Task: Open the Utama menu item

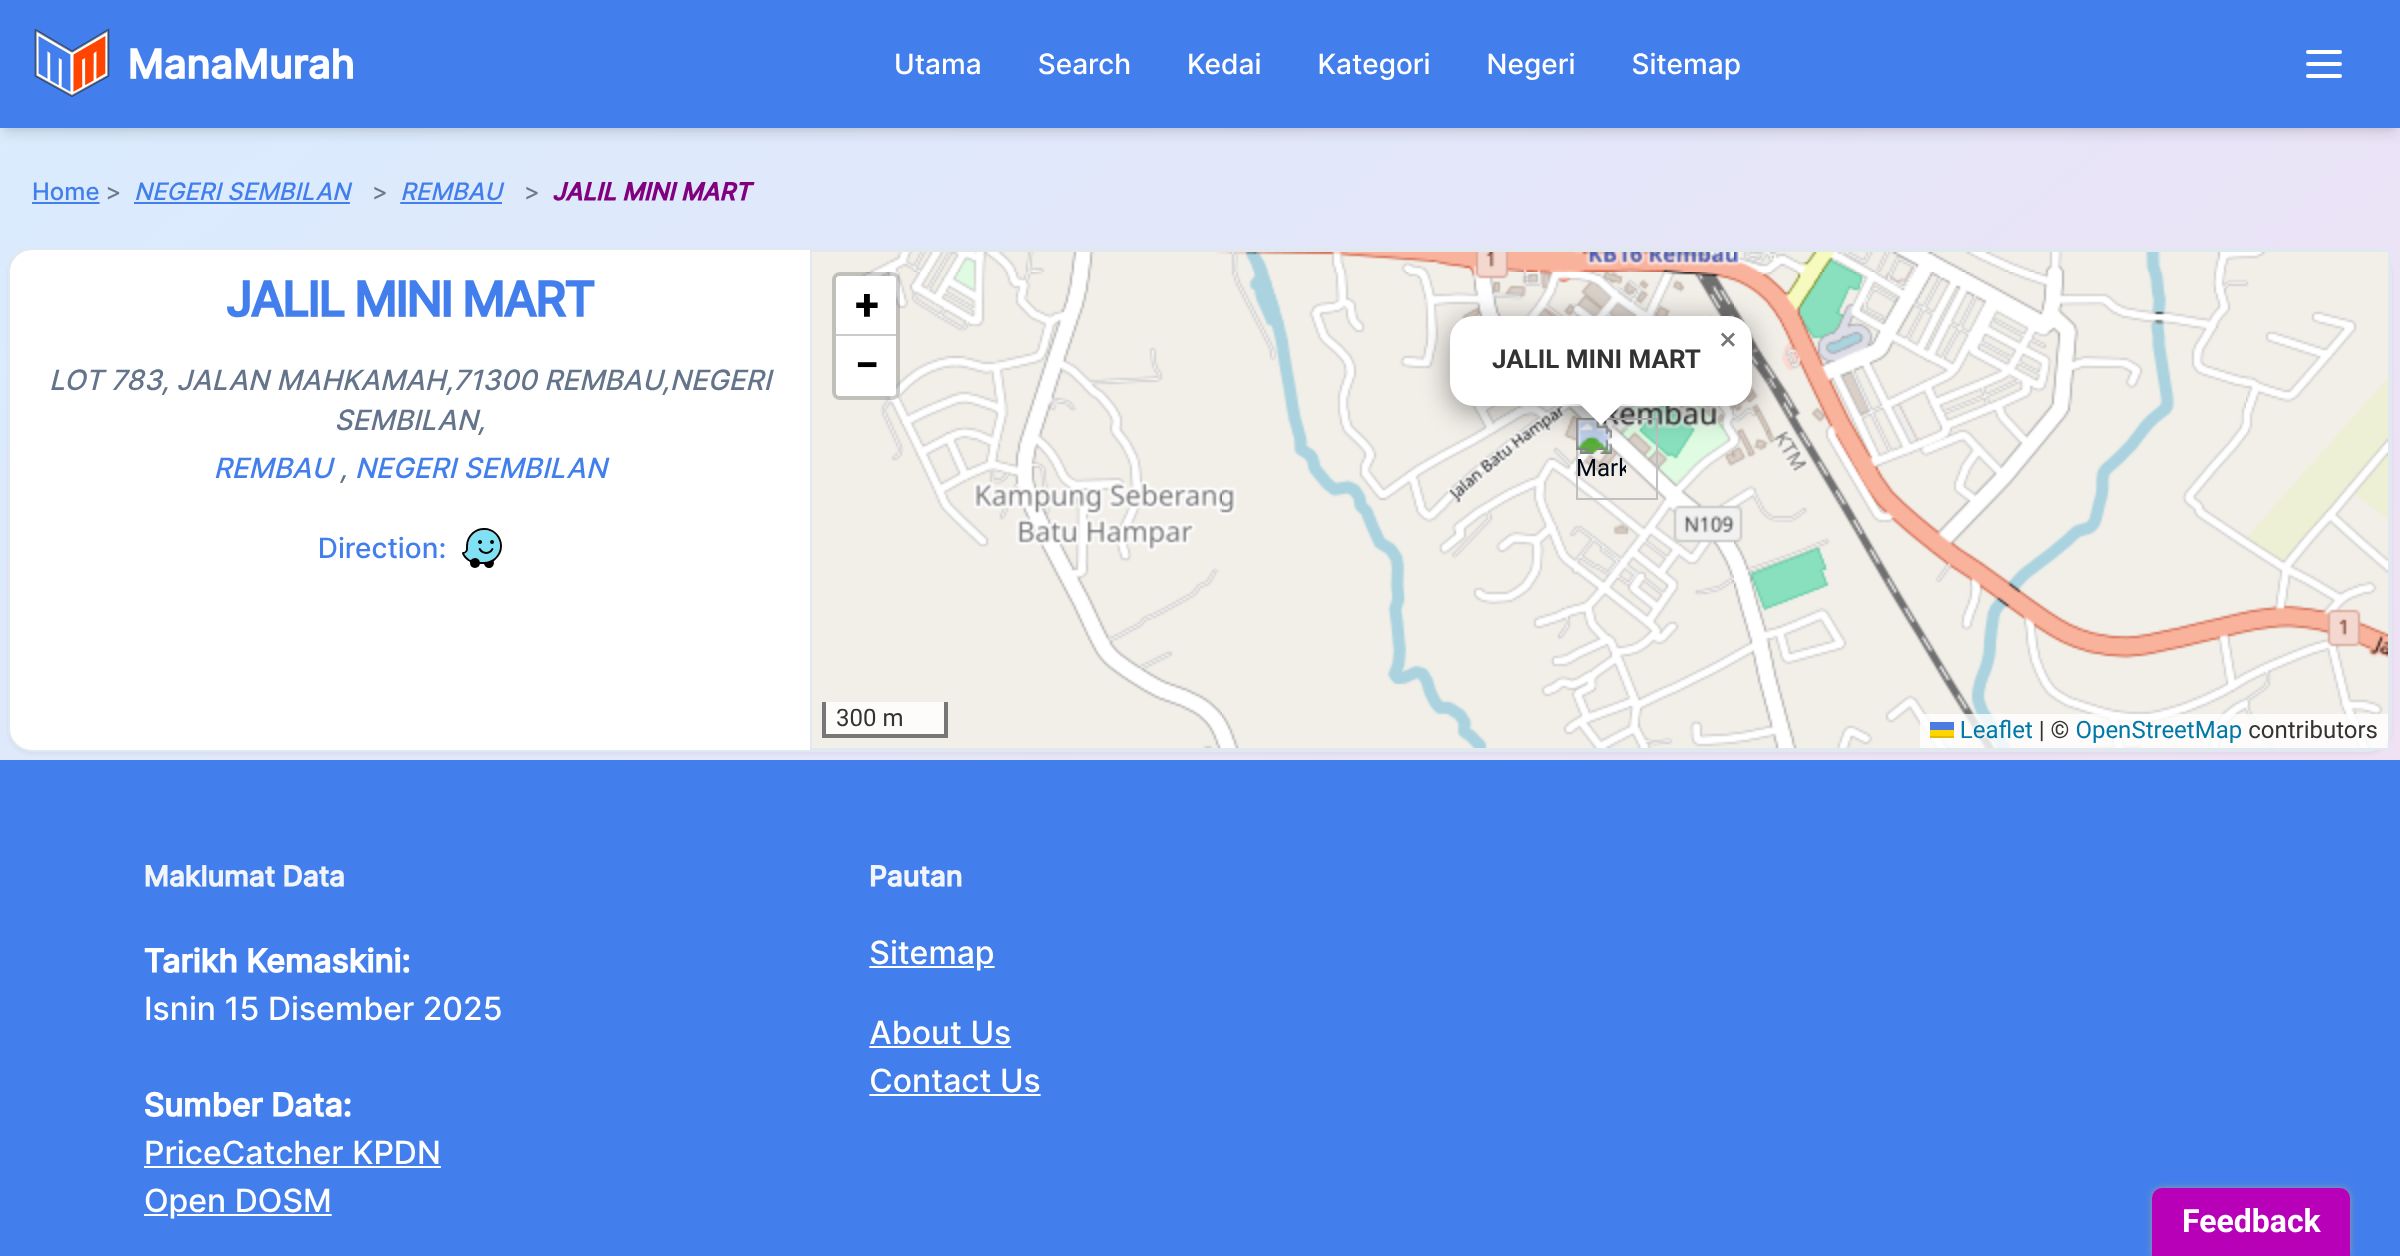Action: point(937,64)
